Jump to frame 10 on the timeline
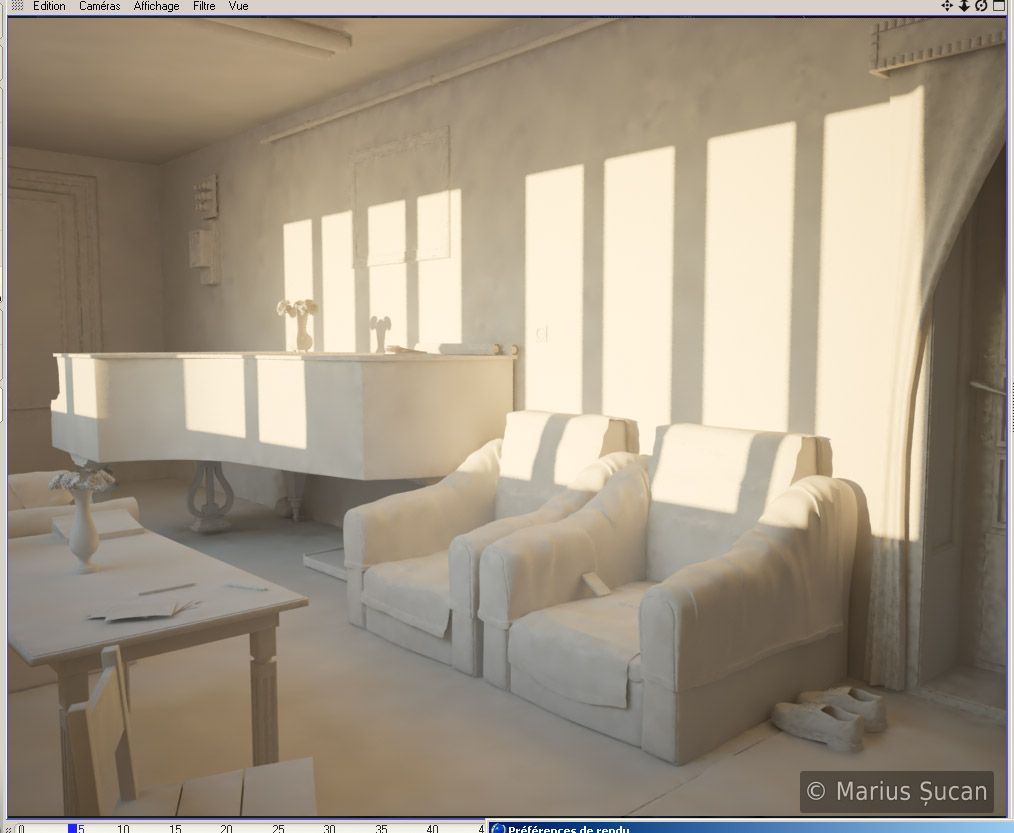Viewport: 1014px width, 833px height. click(123, 828)
